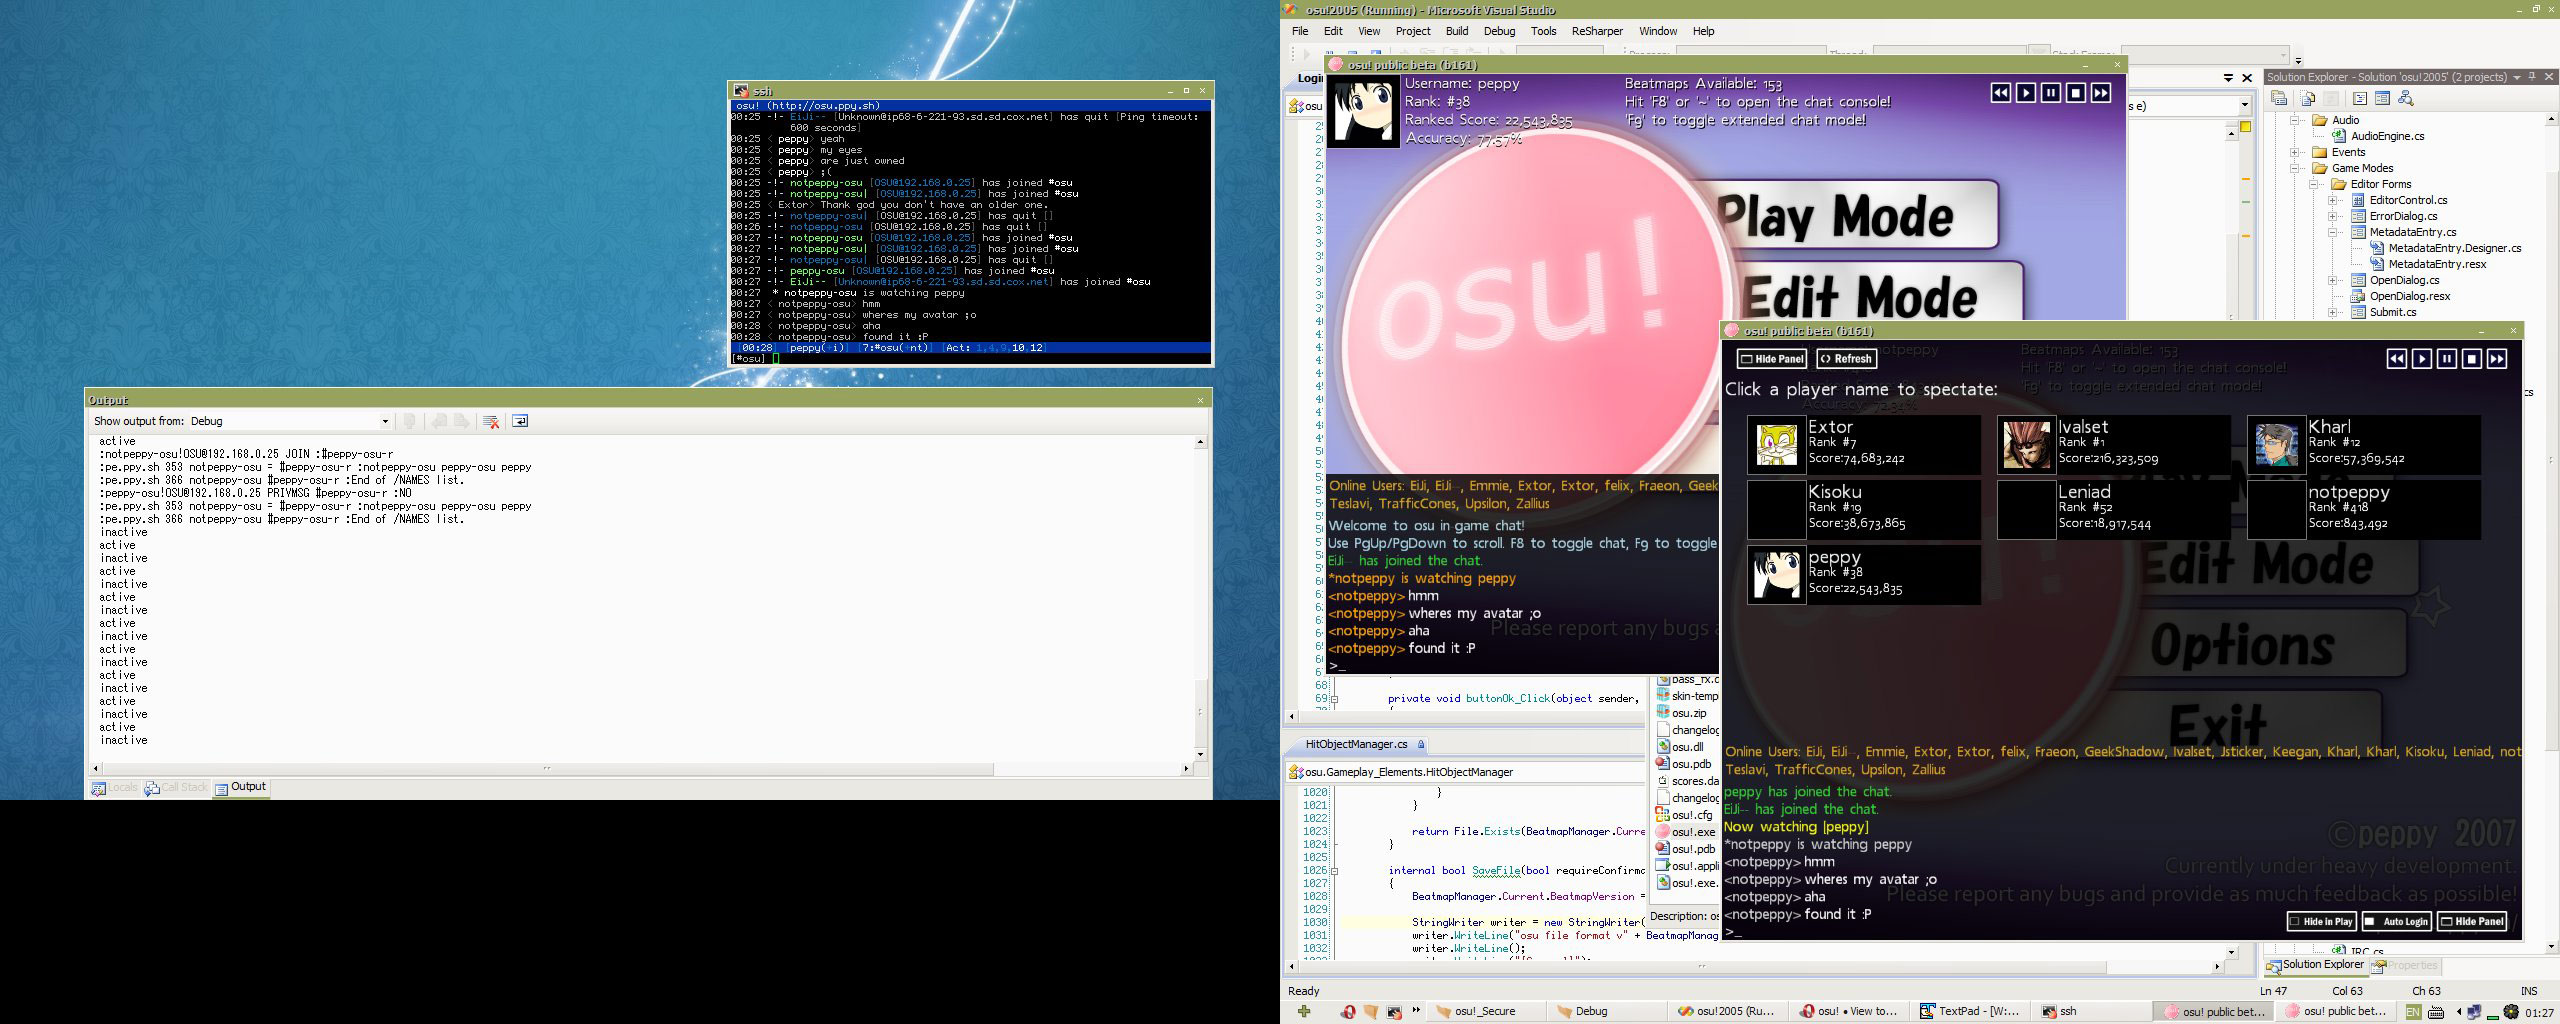Screen dimensions: 2560x1024
Task: Click next track in spectate-panel osu! window
Action: tap(2497, 359)
